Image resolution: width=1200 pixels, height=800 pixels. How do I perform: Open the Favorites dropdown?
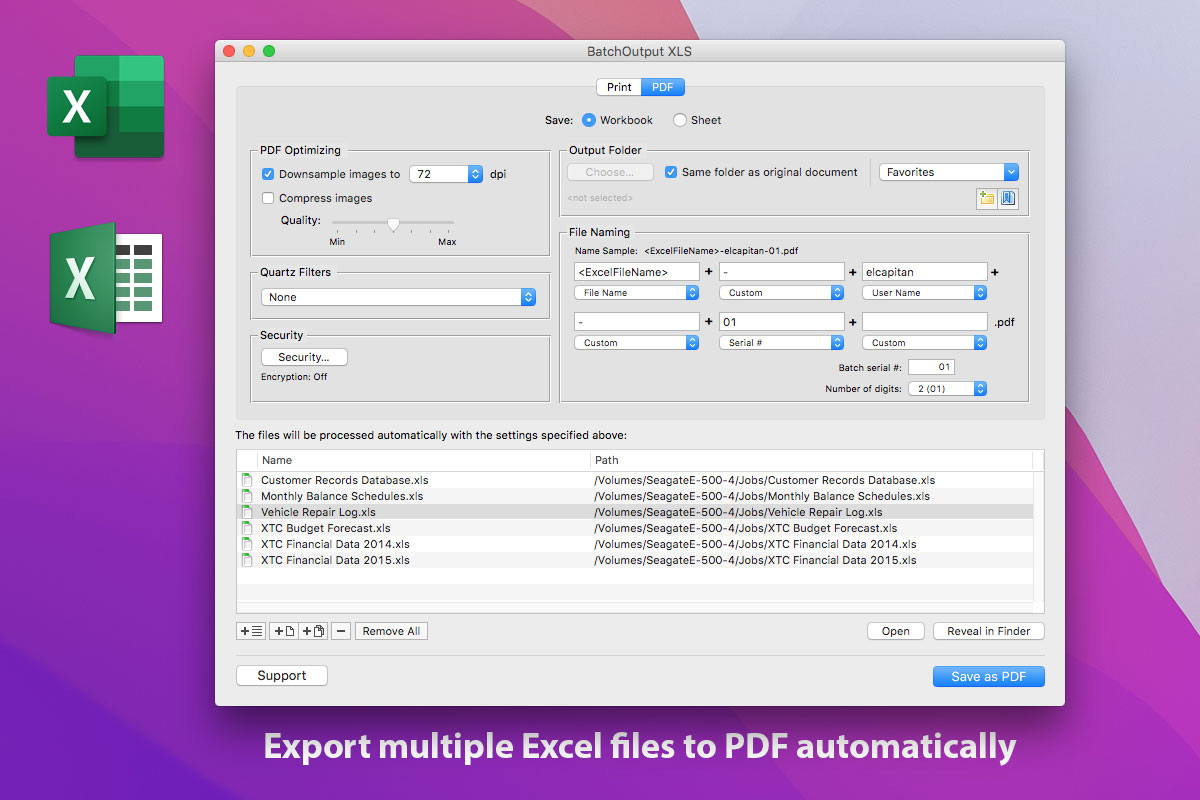click(948, 172)
